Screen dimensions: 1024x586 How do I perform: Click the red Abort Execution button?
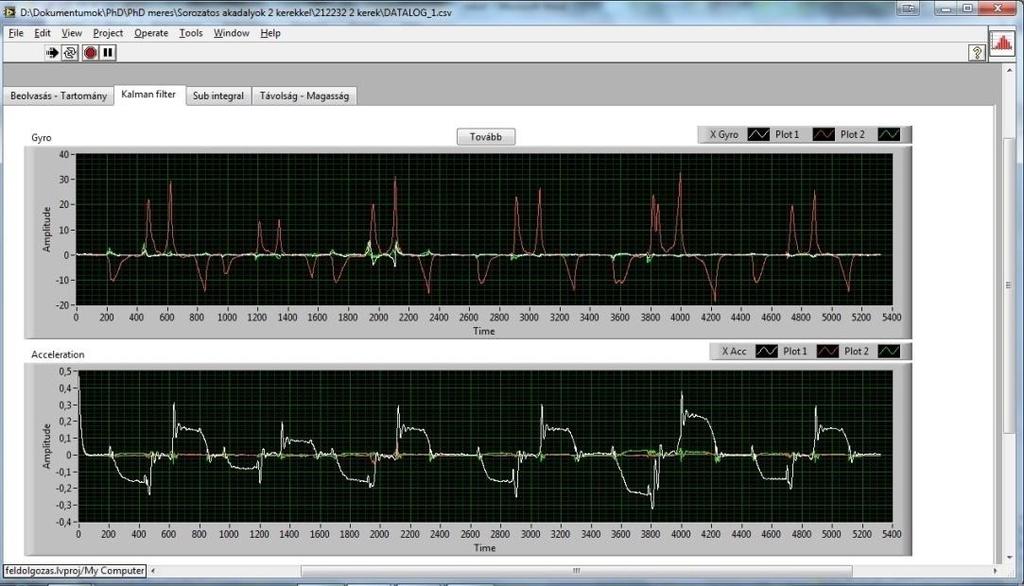(90, 52)
